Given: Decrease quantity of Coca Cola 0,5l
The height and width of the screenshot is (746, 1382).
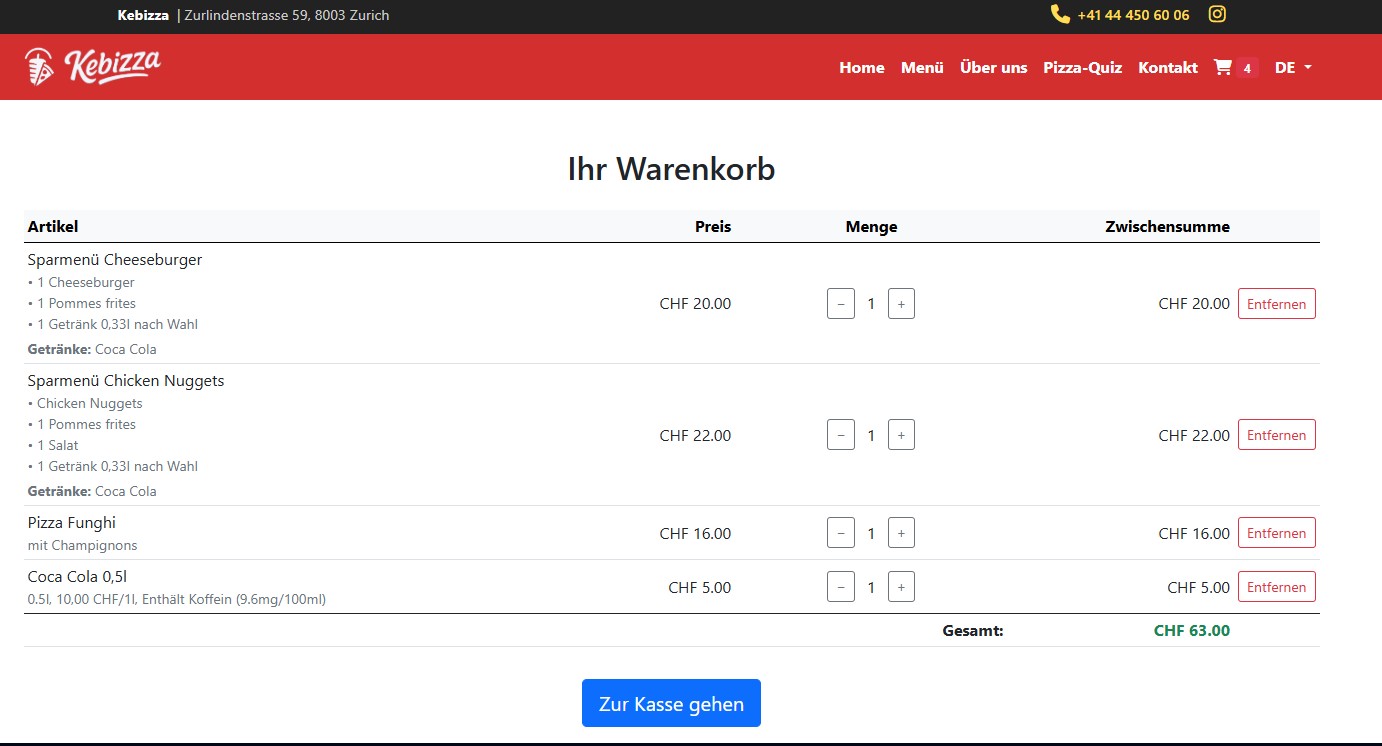Looking at the screenshot, I should click(x=840, y=587).
